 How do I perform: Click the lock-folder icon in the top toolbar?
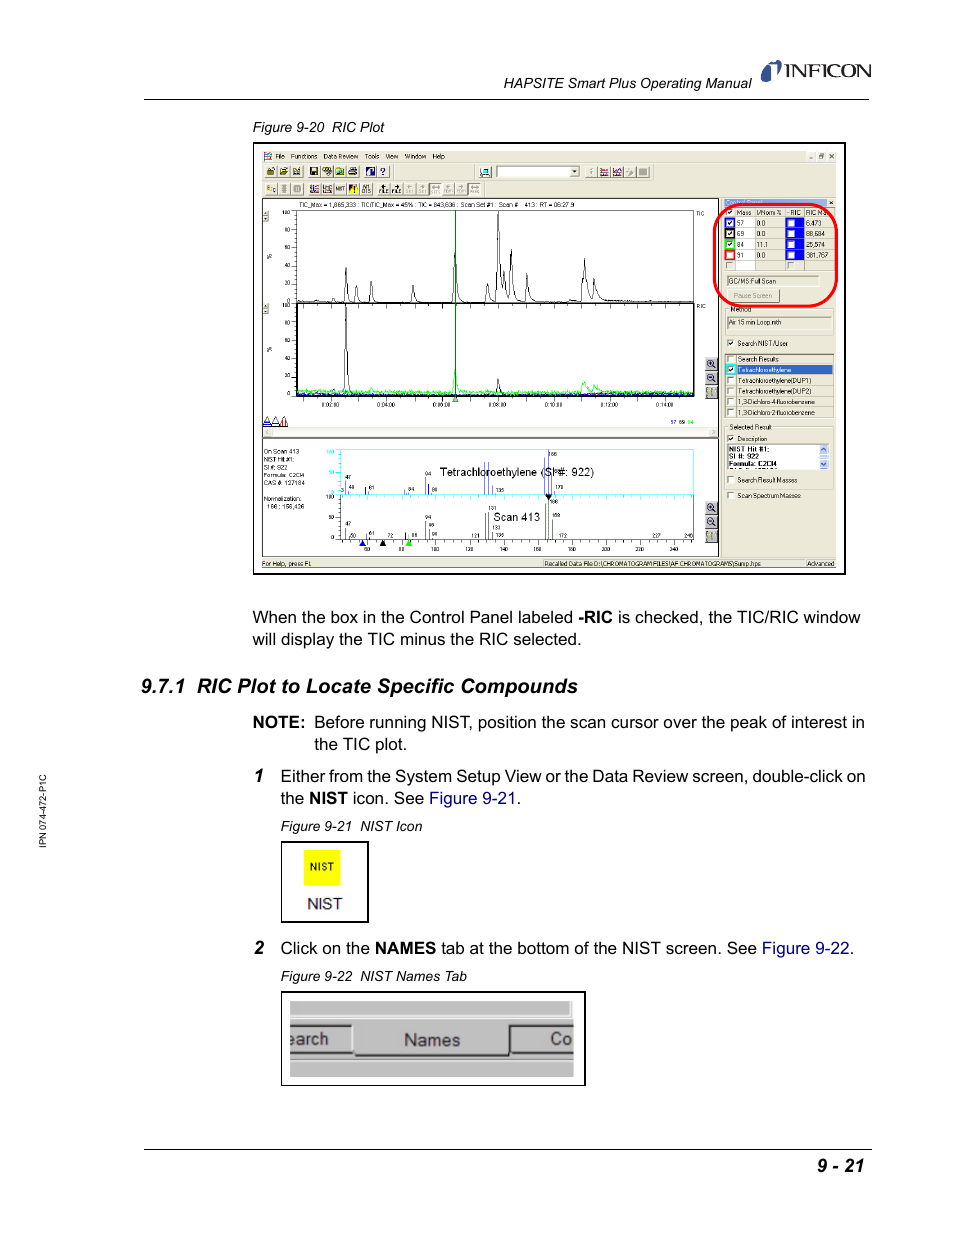(271, 171)
